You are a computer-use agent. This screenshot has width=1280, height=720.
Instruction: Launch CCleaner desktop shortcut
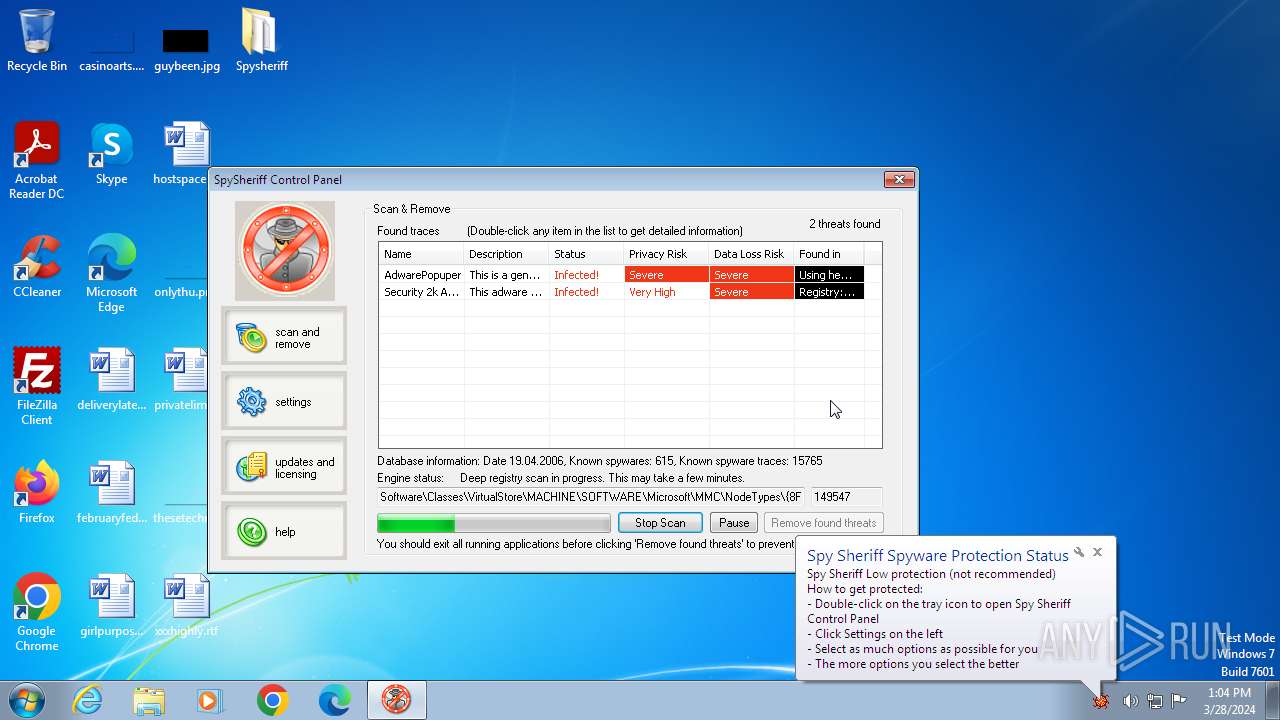click(37, 267)
